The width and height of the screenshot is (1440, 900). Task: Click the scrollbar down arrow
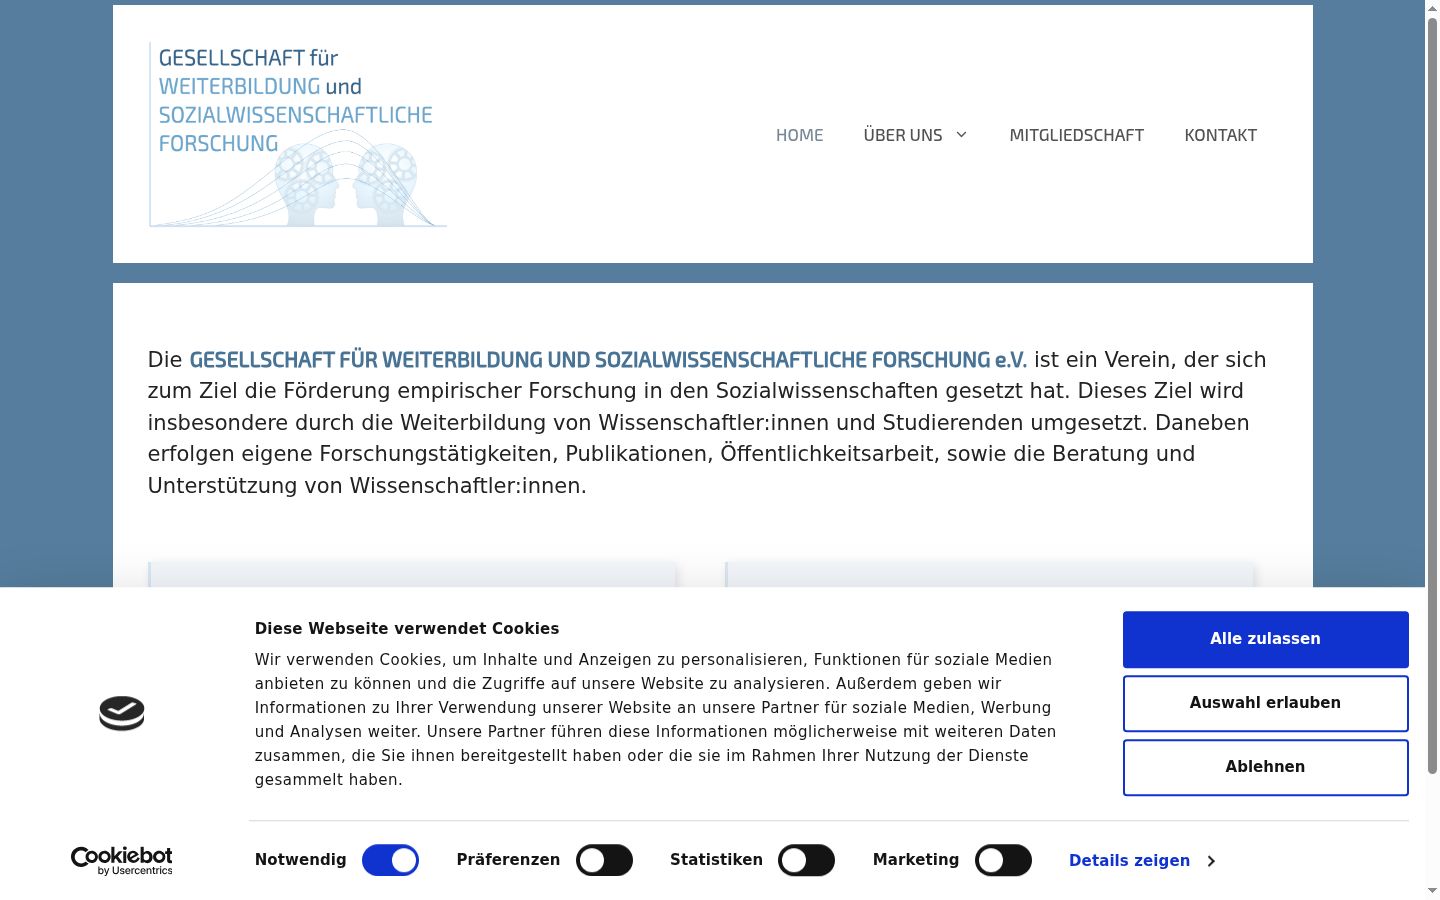tap(1432, 891)
